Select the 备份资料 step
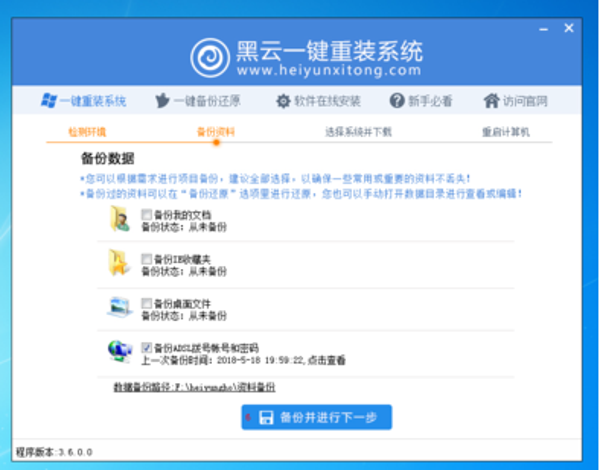The width and height of the screenshot is (600, 470). coord(215,132)
